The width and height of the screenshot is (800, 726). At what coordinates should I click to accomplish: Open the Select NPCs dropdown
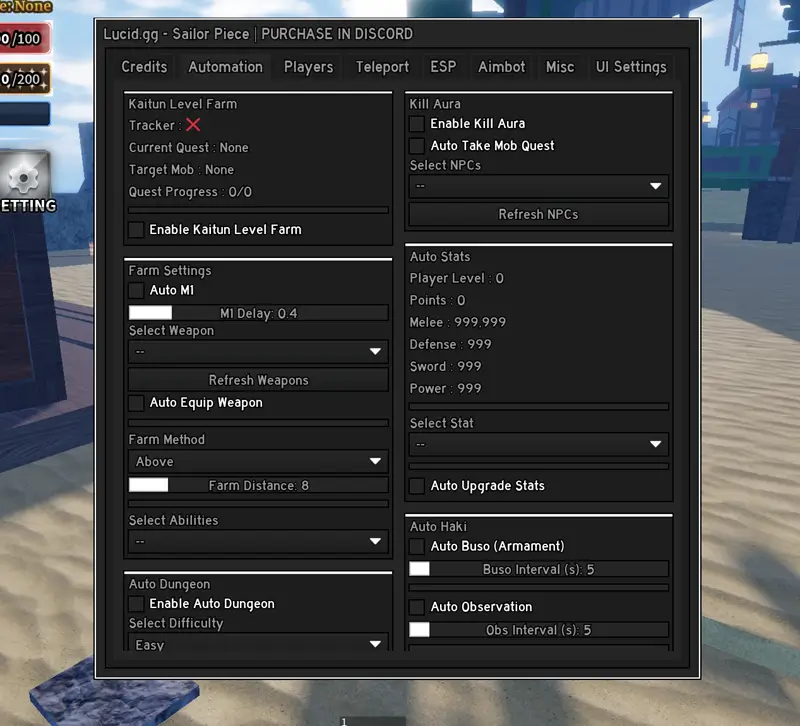coord(538,185)
